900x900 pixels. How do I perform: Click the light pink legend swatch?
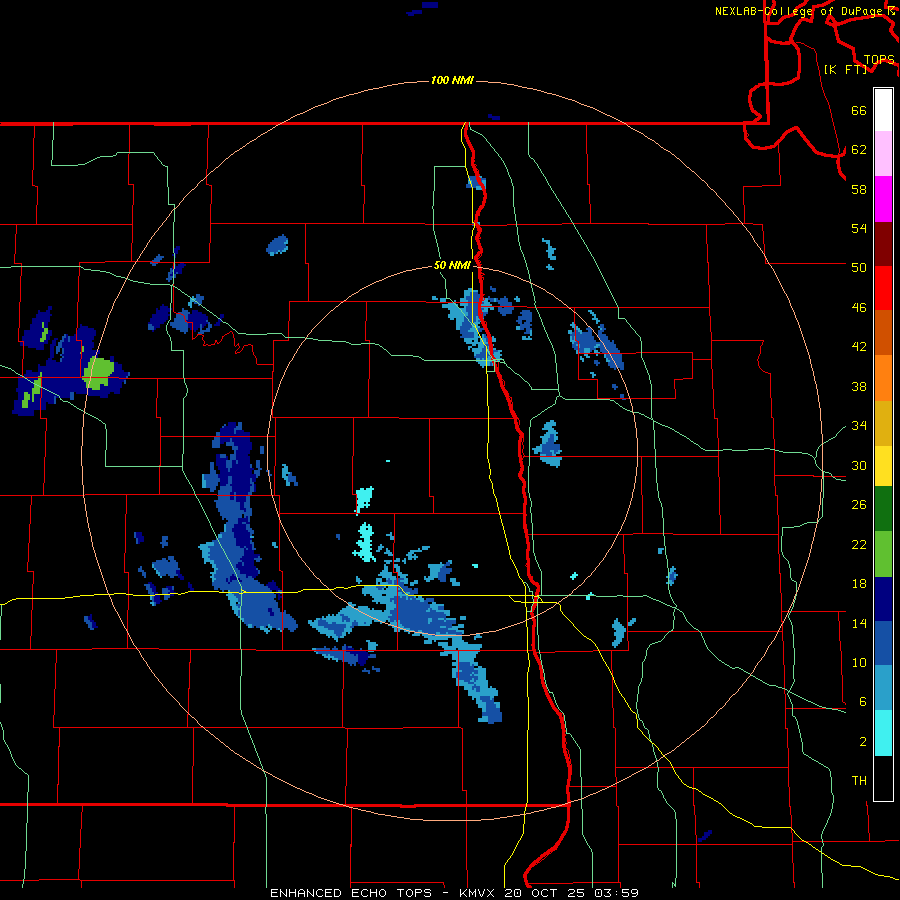883,154
